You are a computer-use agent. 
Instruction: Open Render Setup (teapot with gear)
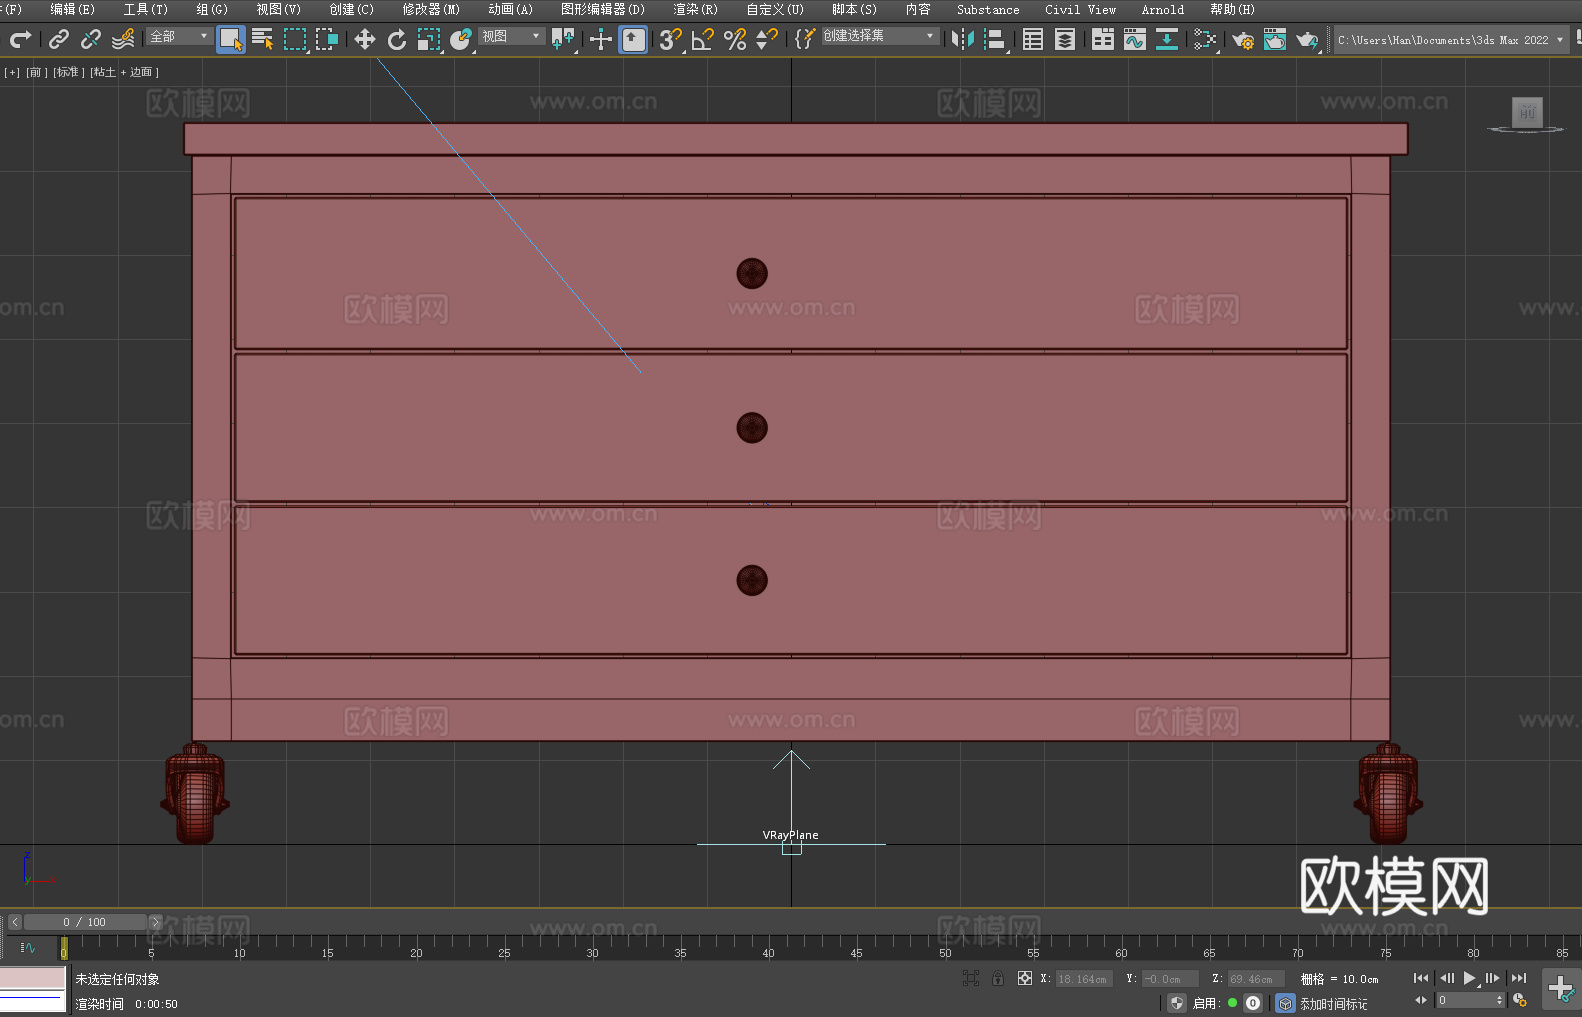click(1243, 39)
